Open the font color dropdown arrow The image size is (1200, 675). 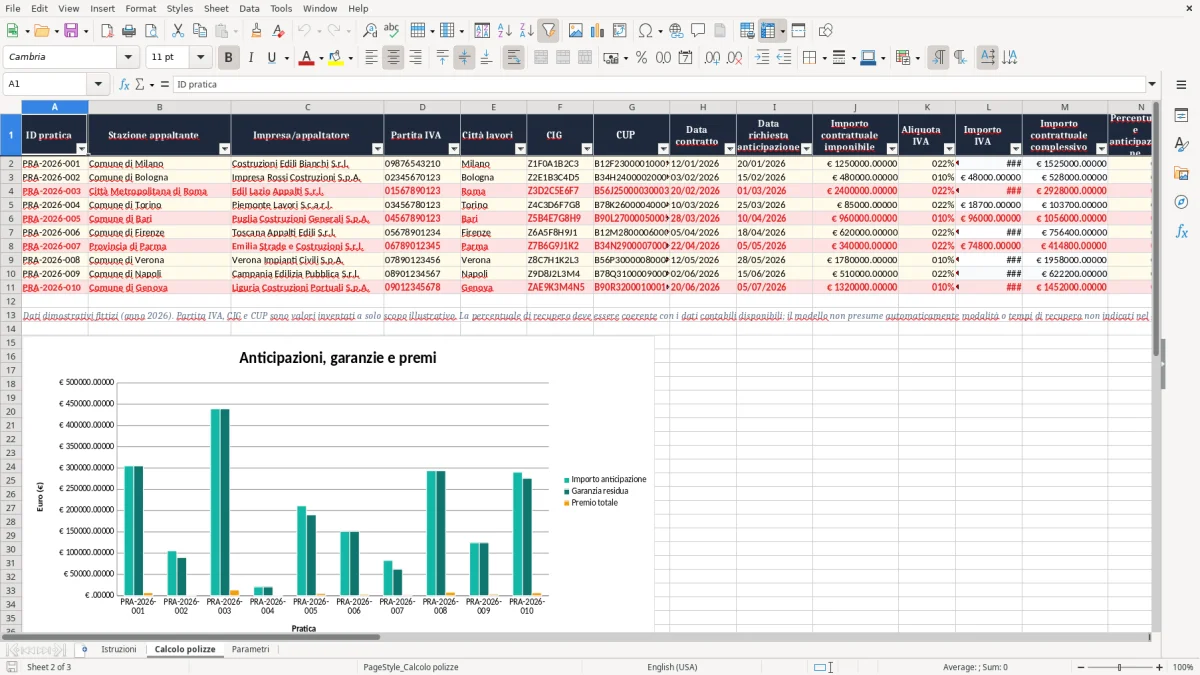[x=321, y=58]
